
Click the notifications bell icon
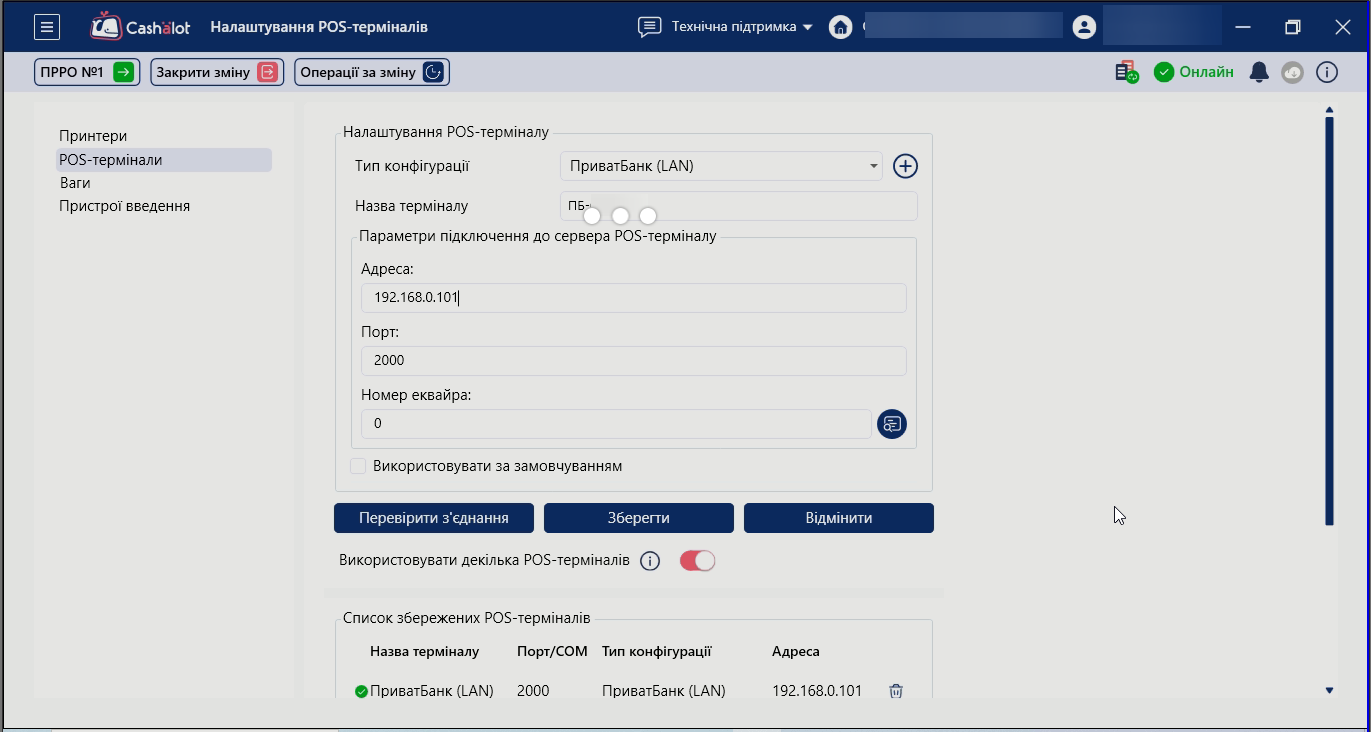click(1259, 72)
